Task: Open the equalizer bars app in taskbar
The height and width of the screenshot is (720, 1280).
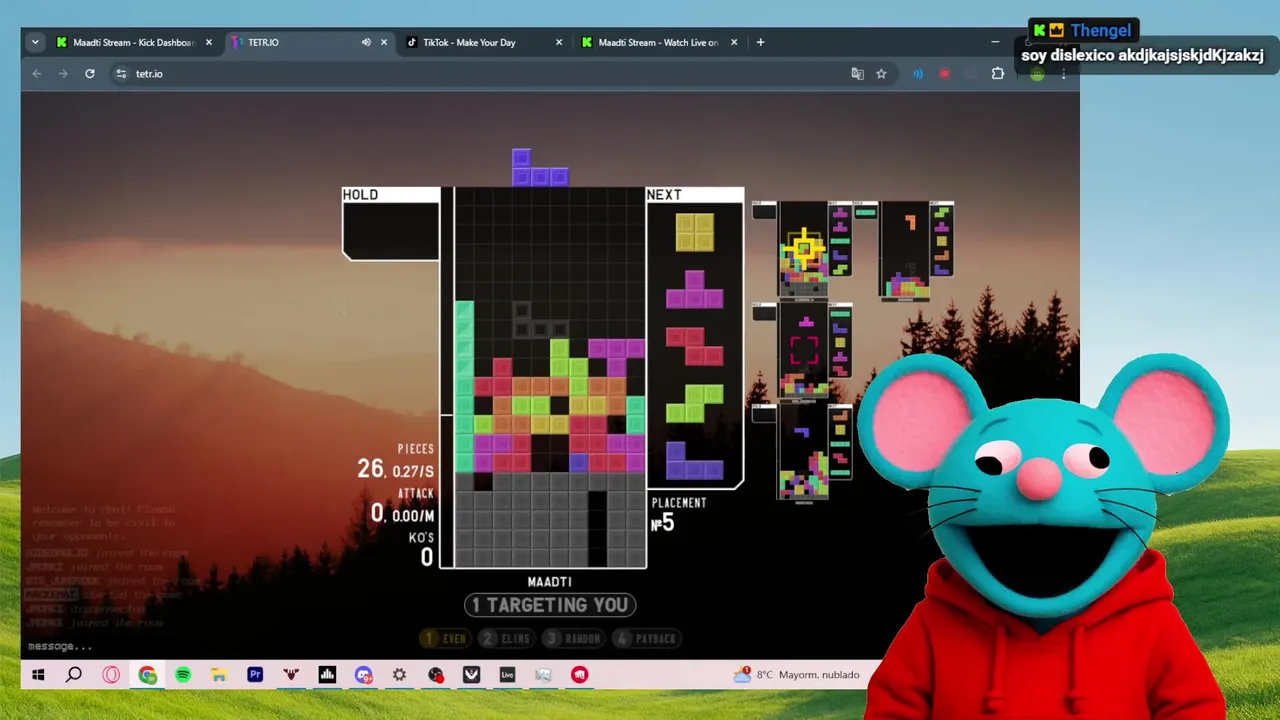Action: (327, 675)
